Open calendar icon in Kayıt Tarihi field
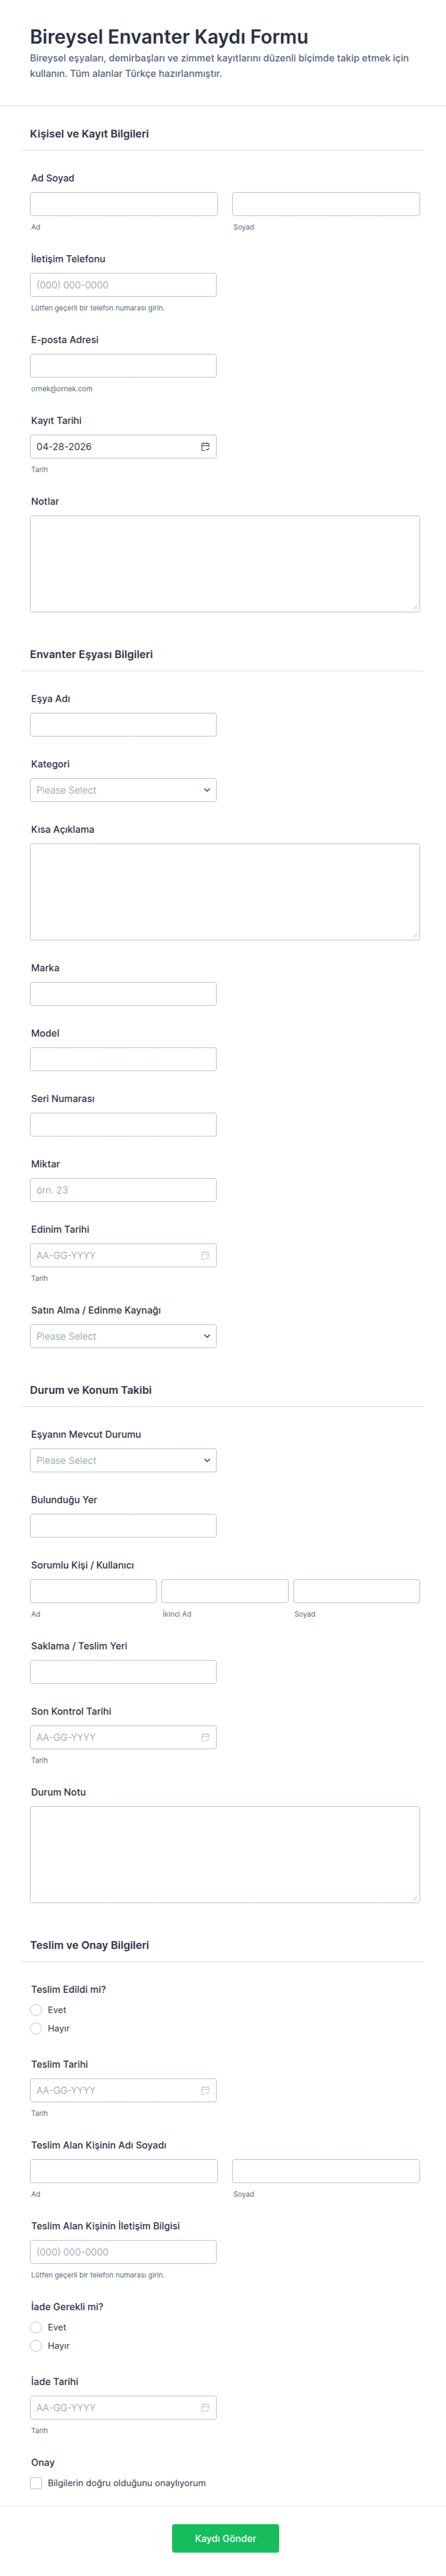The height and width of the screenshot is (2576, 446). point(205,447)
